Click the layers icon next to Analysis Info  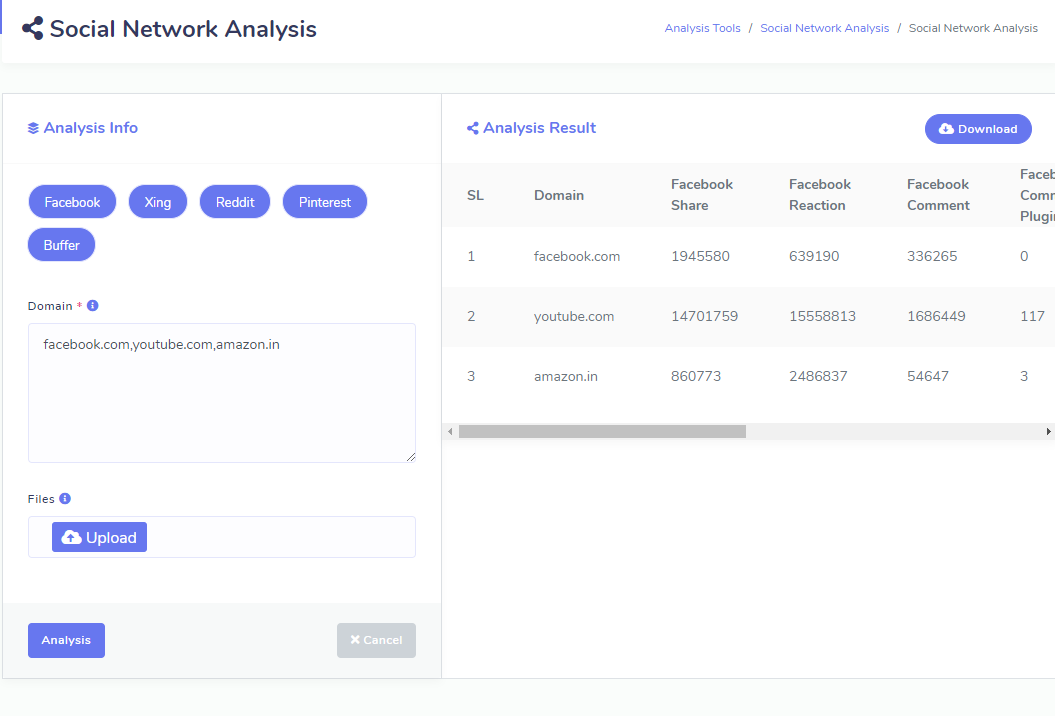coord(33,128)
